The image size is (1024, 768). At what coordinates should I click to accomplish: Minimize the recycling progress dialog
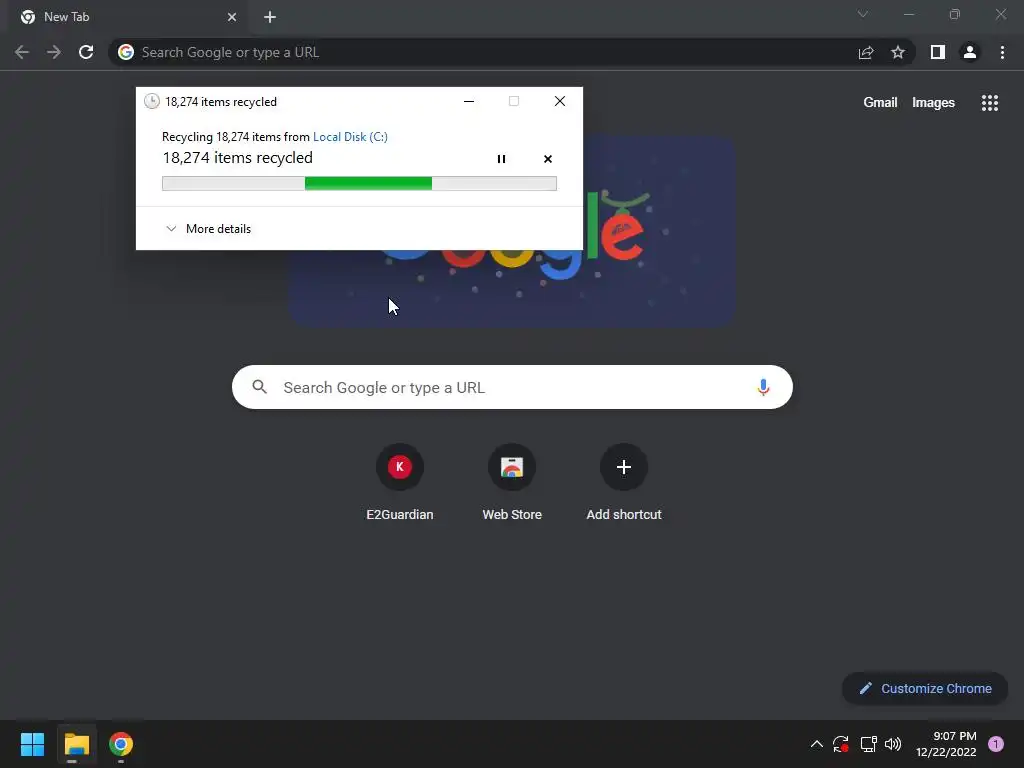pyautogui.click(x=469, y=101)
